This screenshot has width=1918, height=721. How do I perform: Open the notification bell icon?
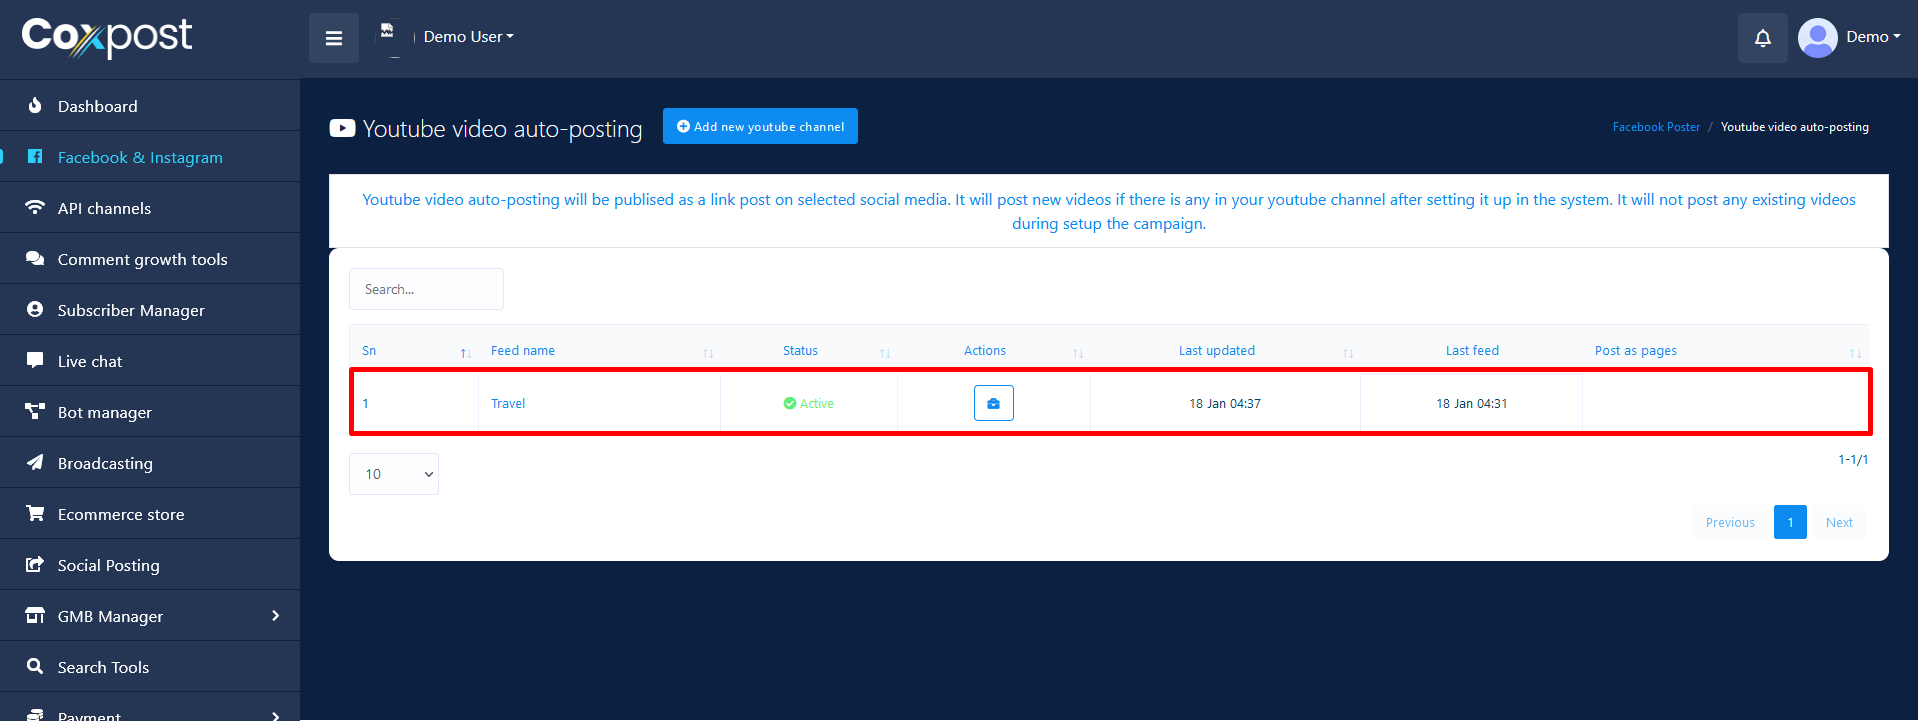tap(1762, 38)
